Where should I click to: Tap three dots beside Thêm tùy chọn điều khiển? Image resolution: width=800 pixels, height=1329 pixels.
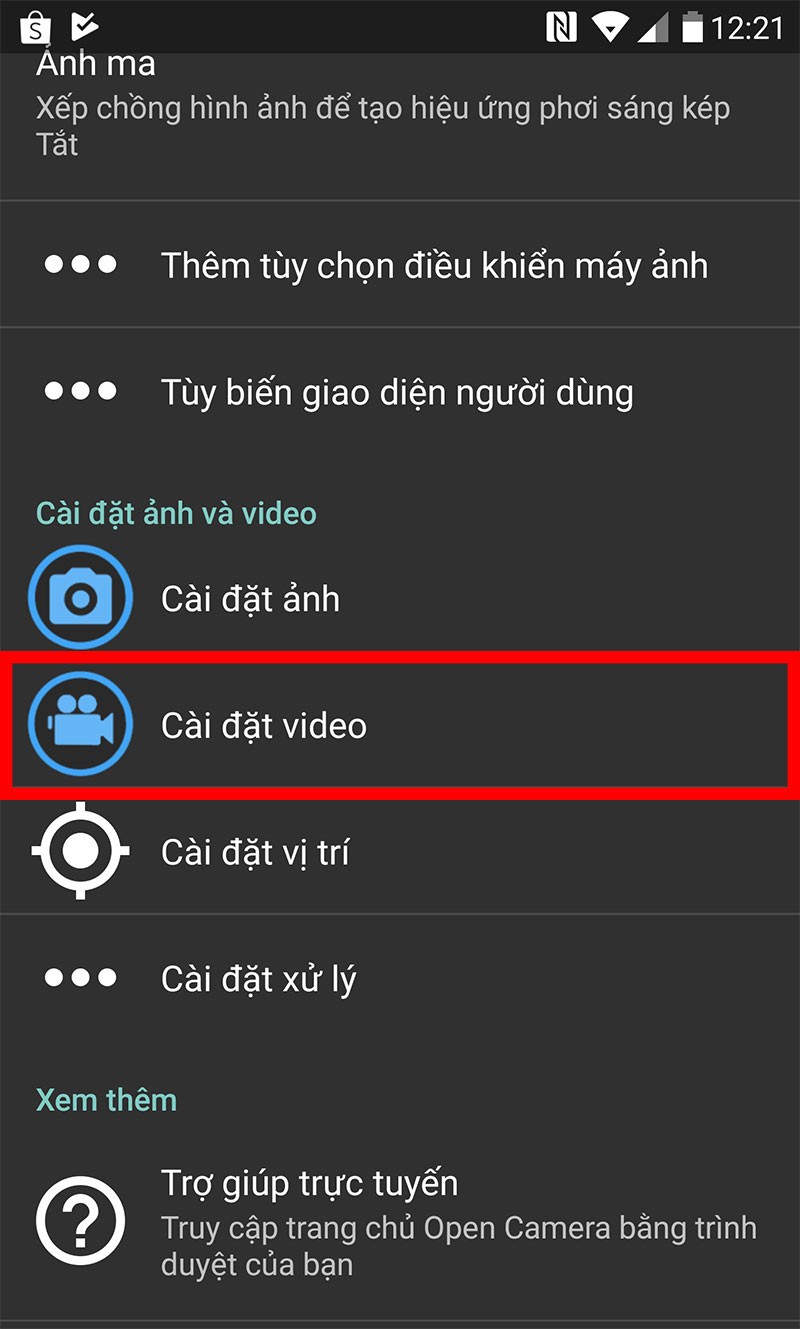click(x=81, y=265)
